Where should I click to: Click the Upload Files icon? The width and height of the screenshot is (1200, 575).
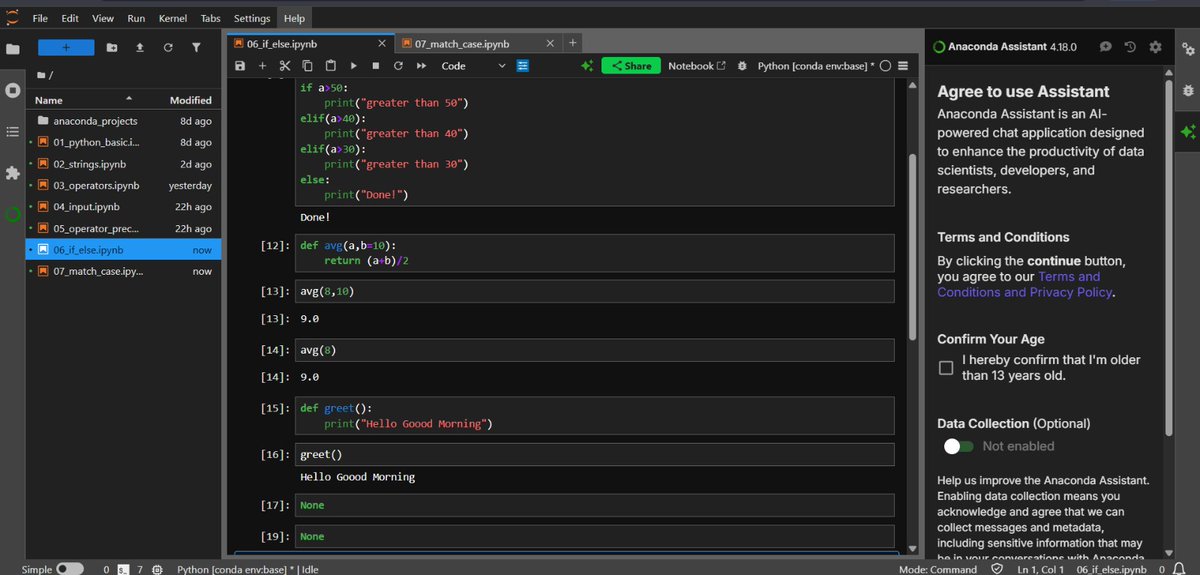click(140, 47)
